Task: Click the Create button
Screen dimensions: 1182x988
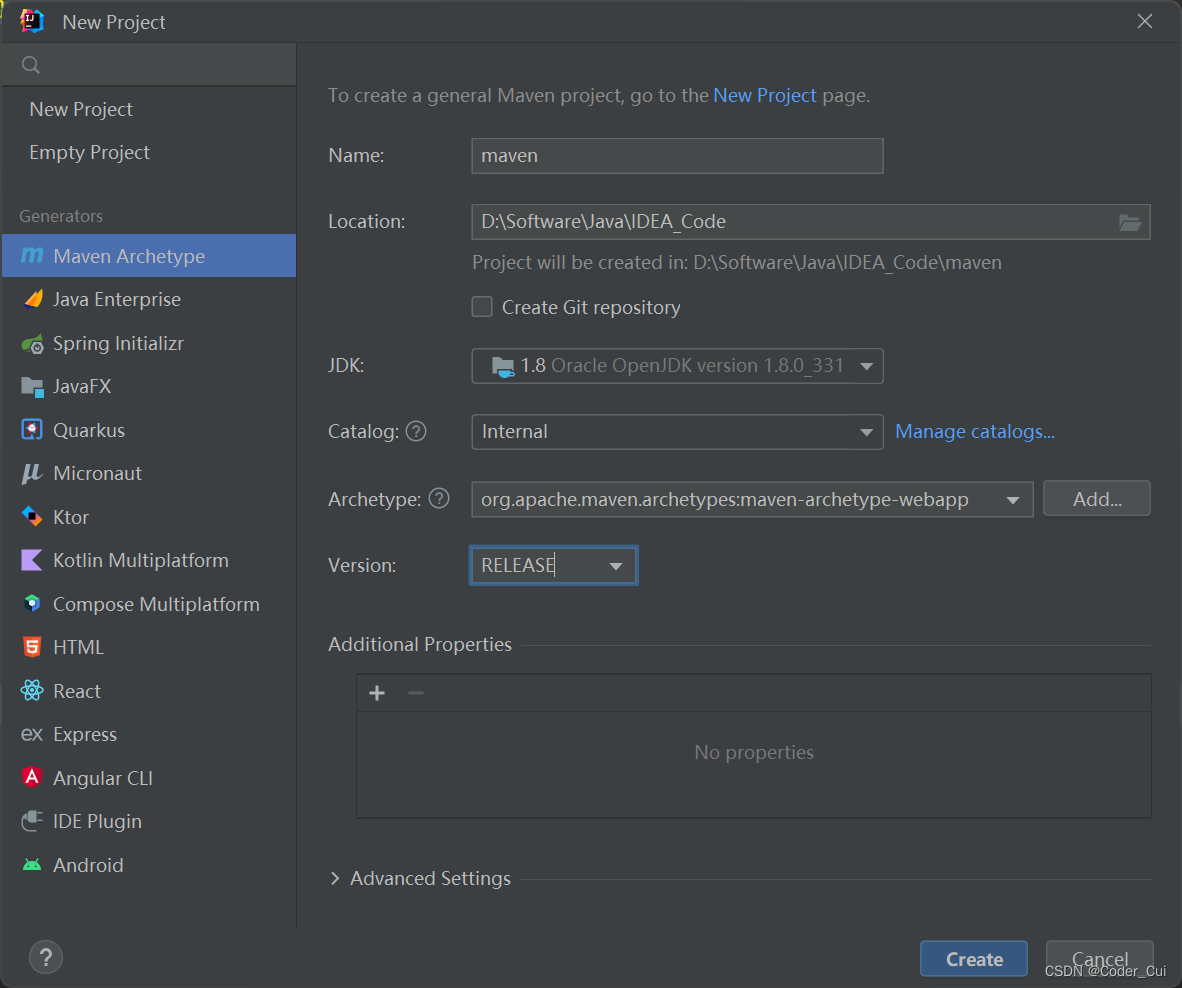Action: click(x=974, y=959)
